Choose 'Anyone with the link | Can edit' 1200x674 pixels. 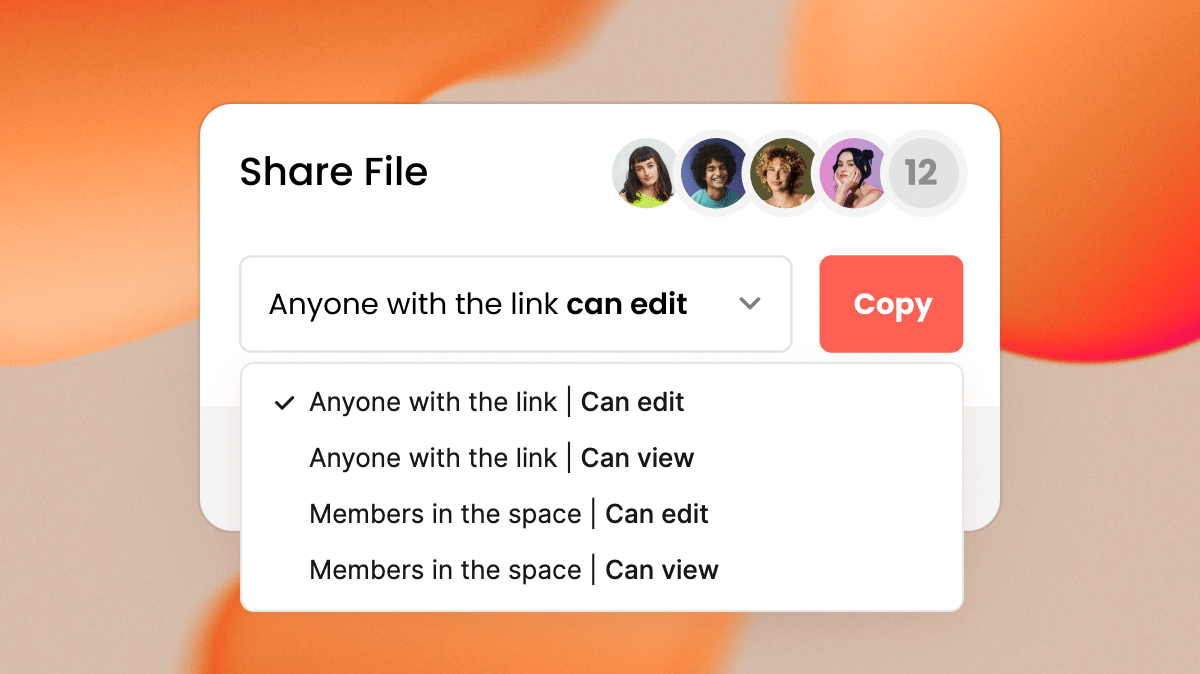(497, 402)
